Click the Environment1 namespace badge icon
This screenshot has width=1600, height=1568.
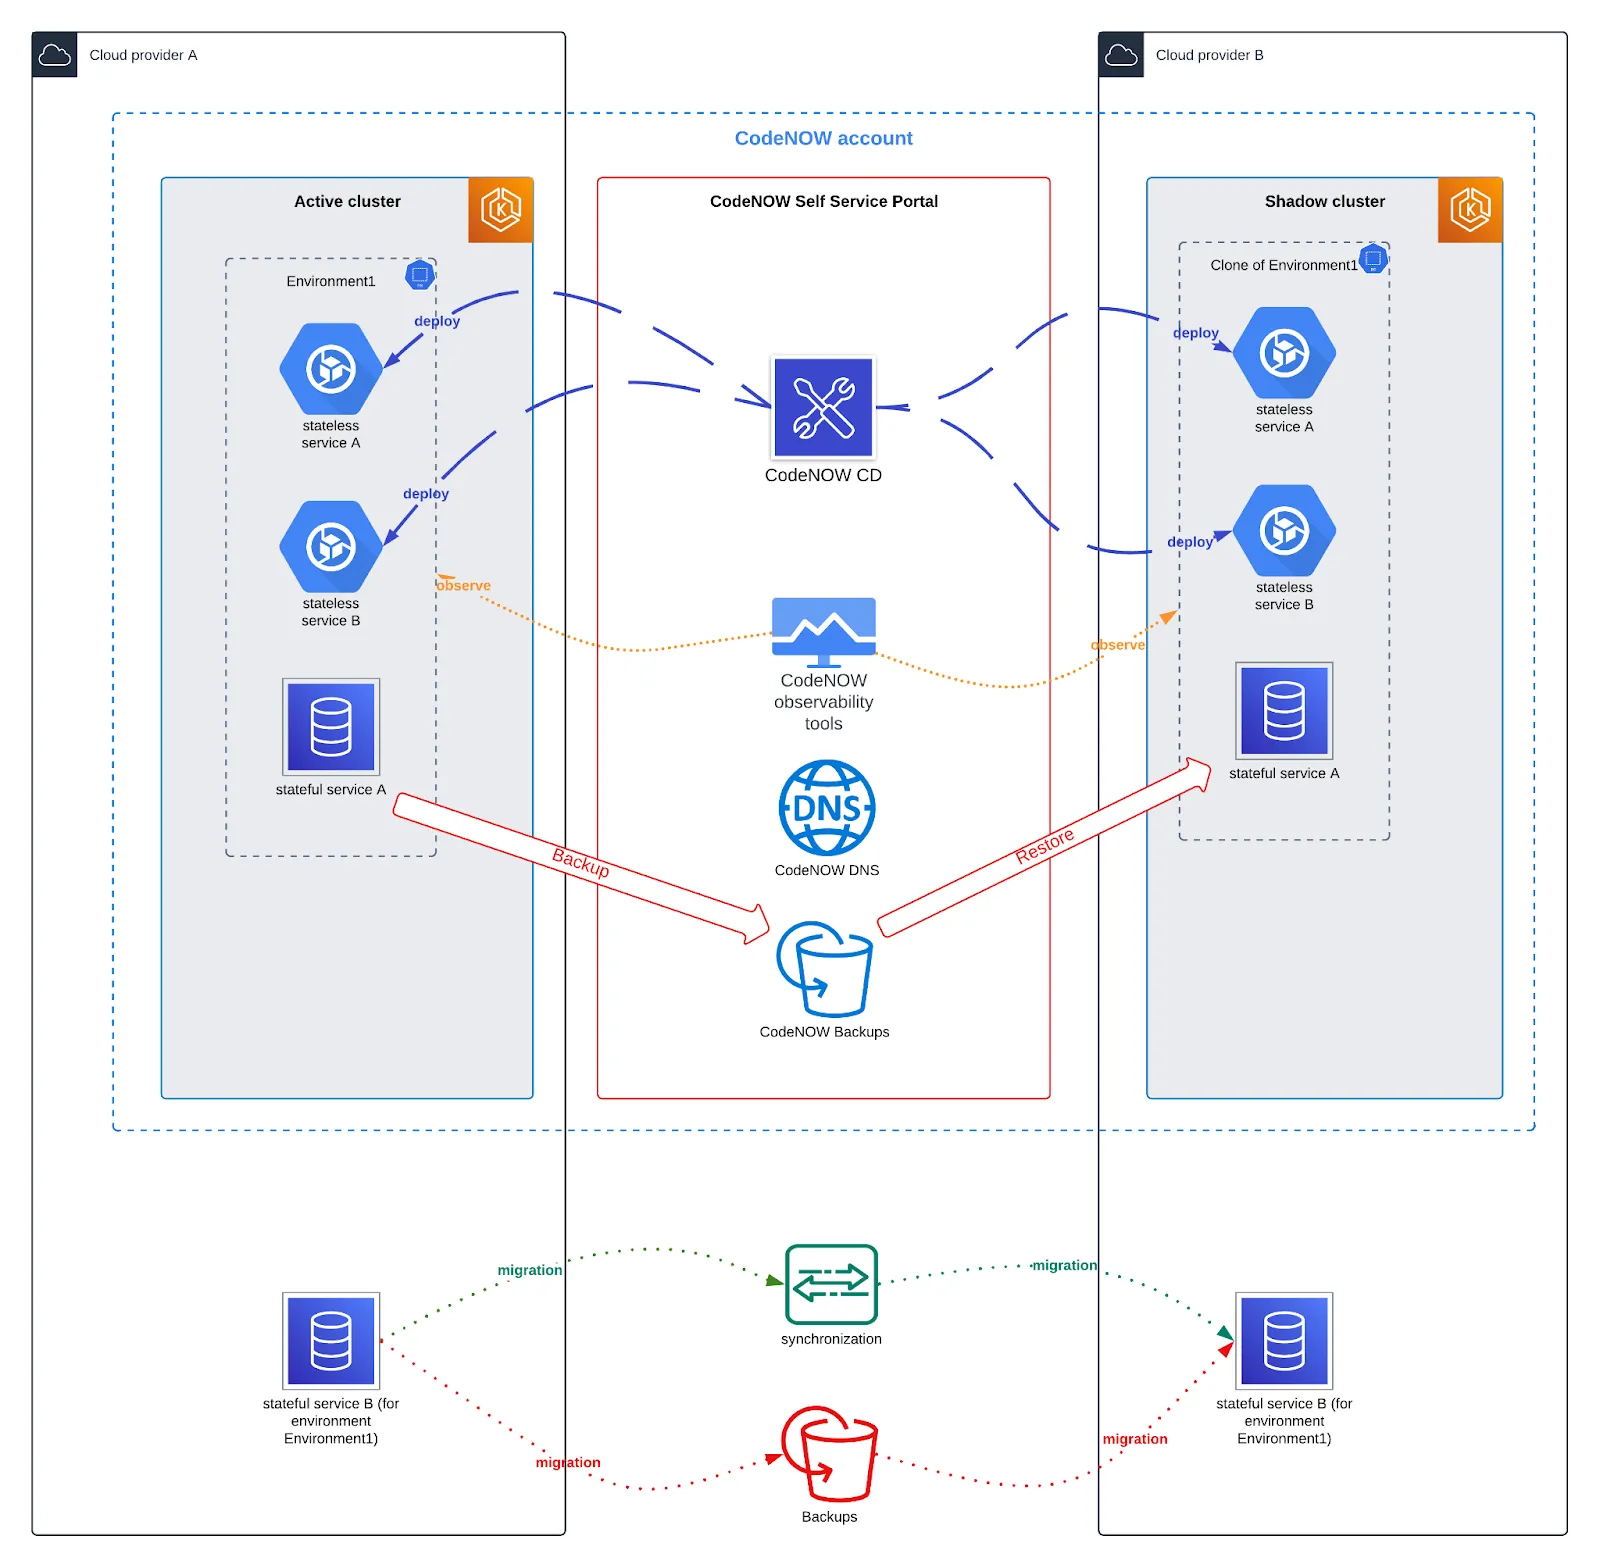point(419,273)
